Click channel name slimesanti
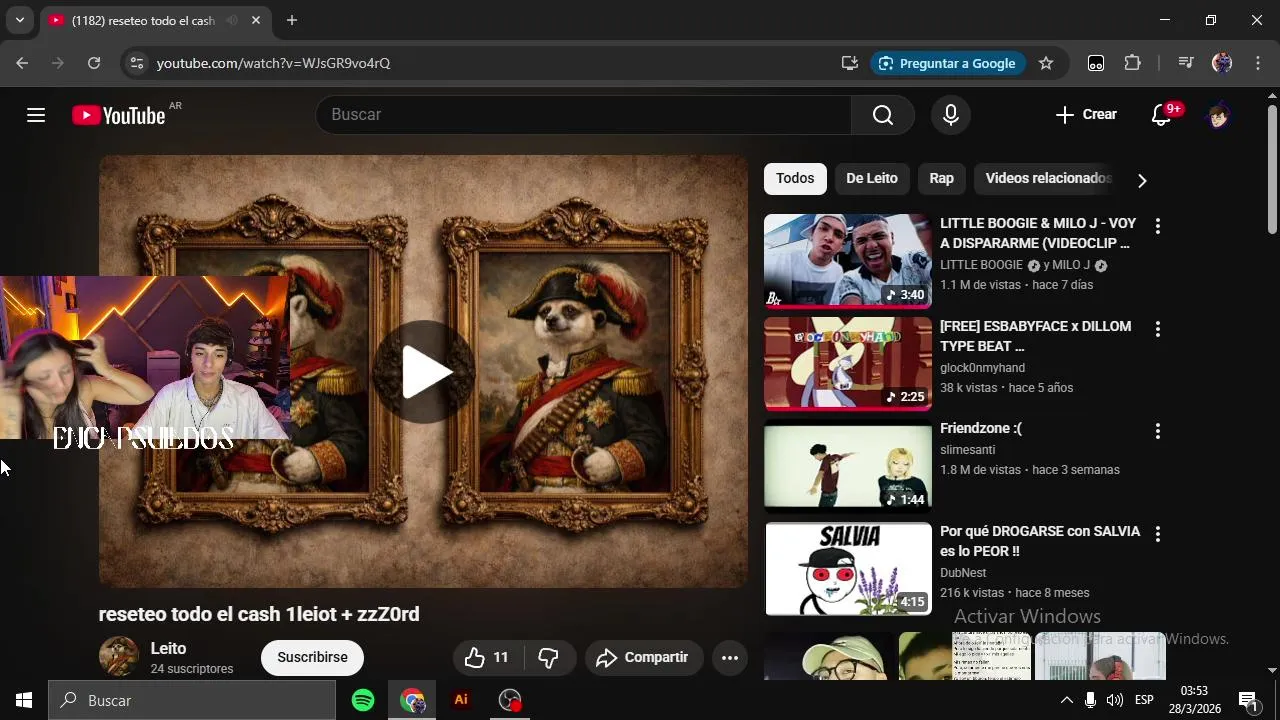Screen dimensions: 1280x720 click(967, 450)
